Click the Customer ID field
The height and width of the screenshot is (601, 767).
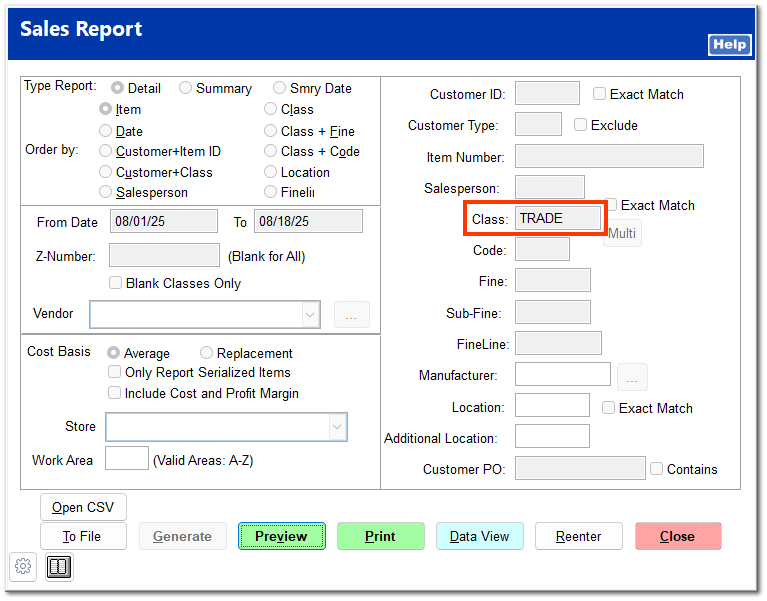point(547,93)
